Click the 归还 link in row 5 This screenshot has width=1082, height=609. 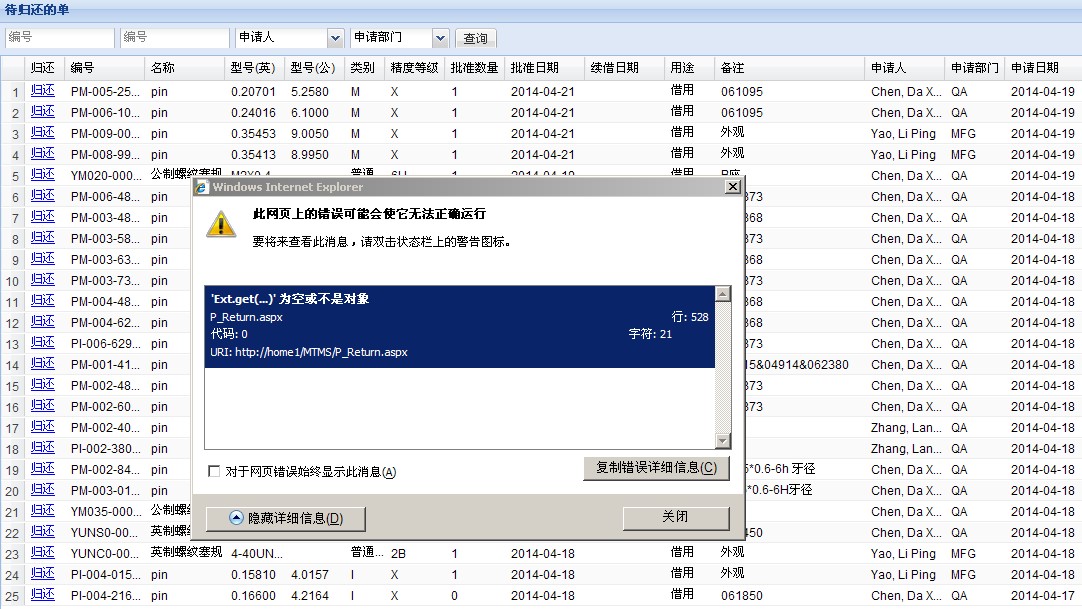pos(42,174)
